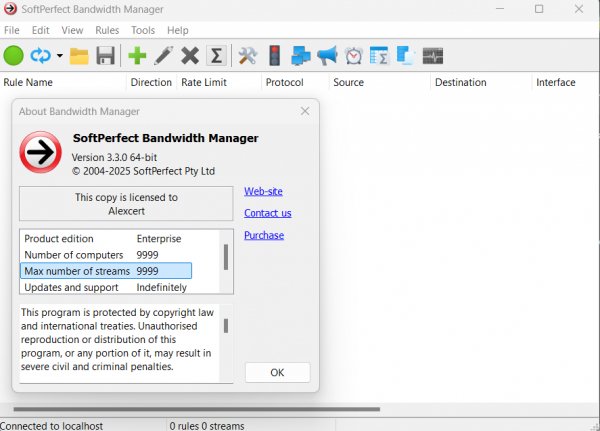Image resolution: width=600 pixels, height=431 pixels.
Task: Click the Connected to localhost status text
Action: [51, 426]
